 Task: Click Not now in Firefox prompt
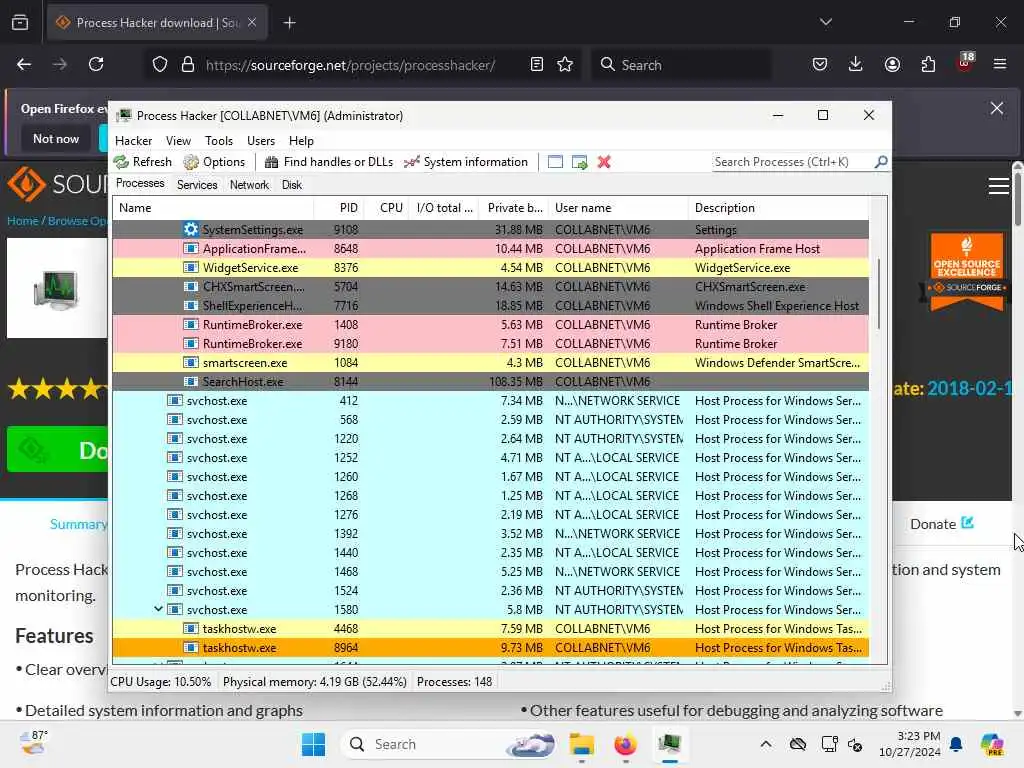coord(56,138)
